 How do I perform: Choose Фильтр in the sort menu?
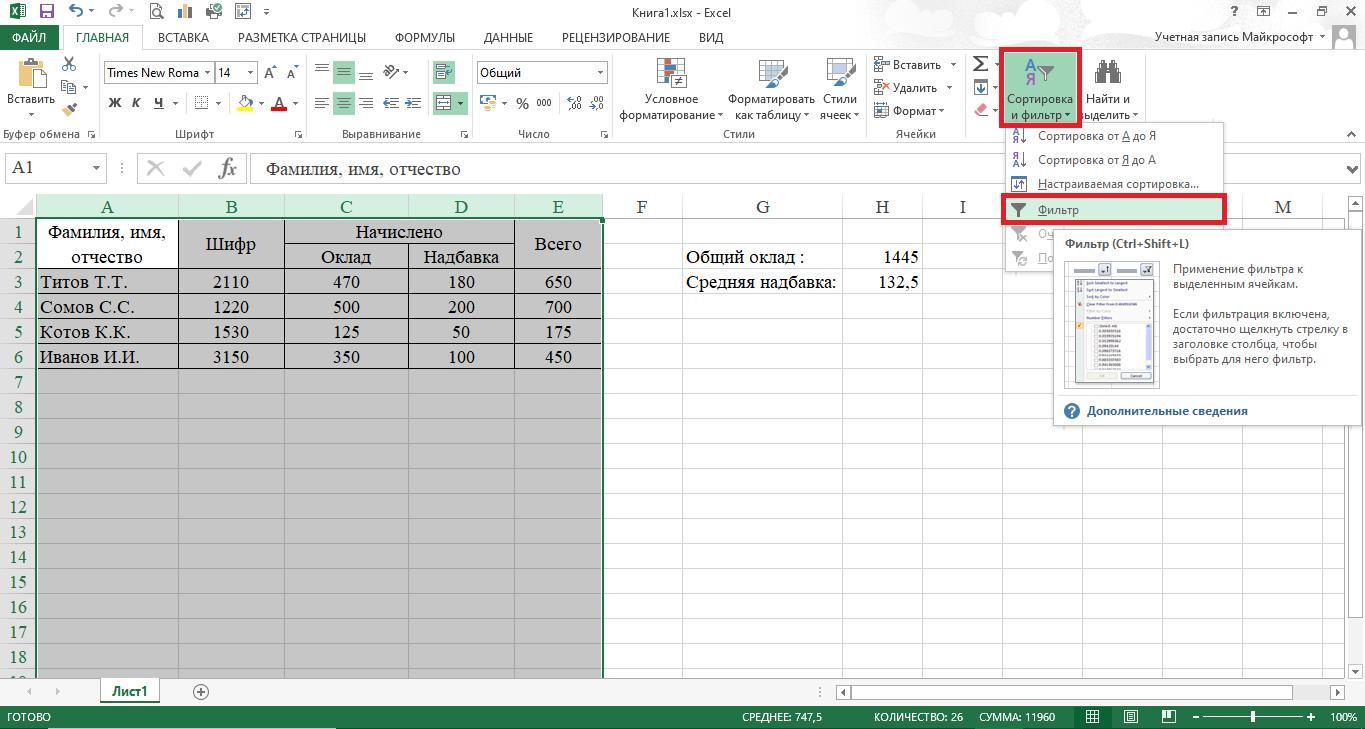(1113, 210)
